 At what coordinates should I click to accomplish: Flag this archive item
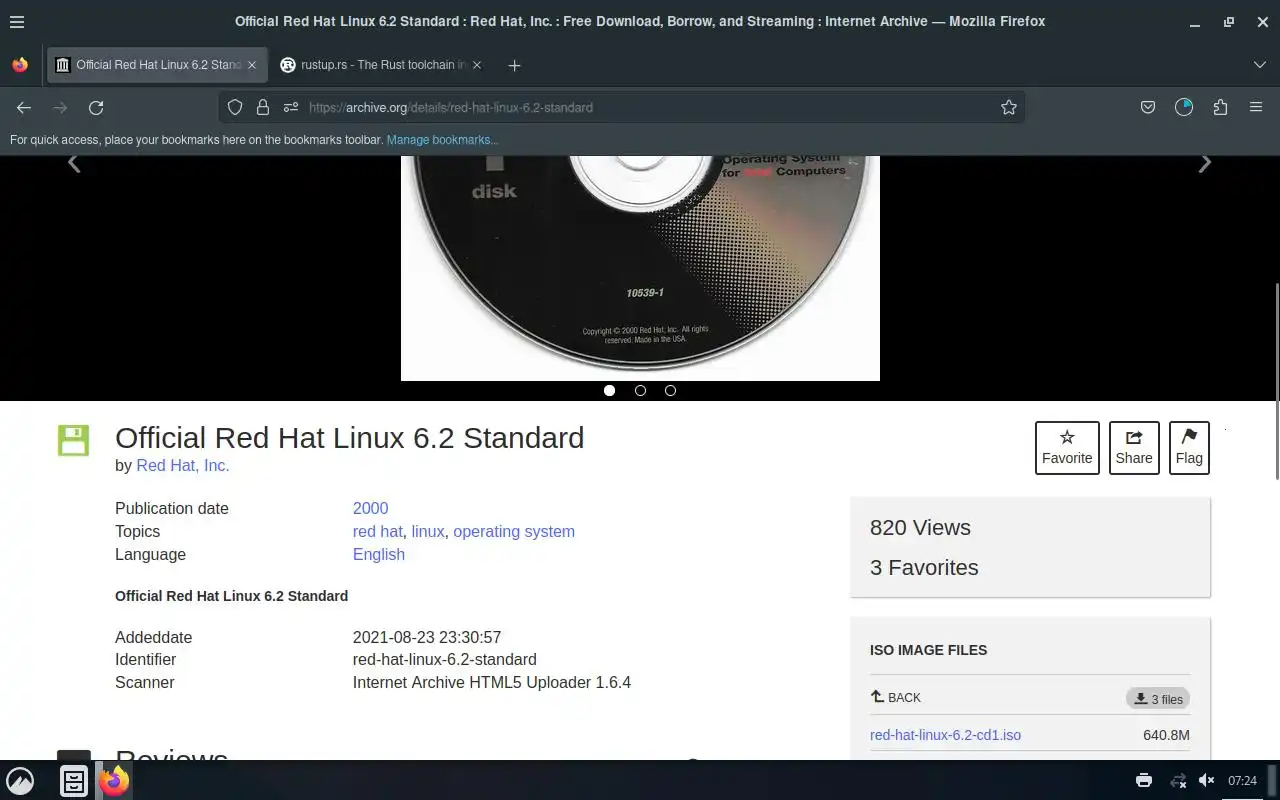coord(1189,447)
